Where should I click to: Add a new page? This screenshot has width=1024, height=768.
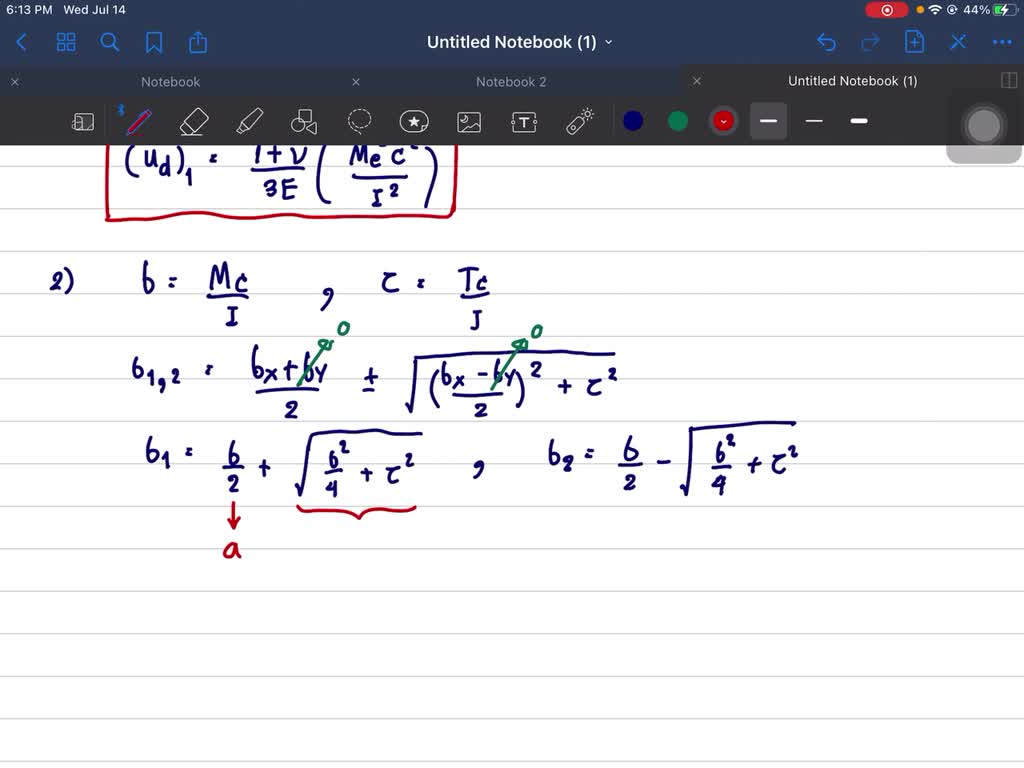(x=914, y=42)
